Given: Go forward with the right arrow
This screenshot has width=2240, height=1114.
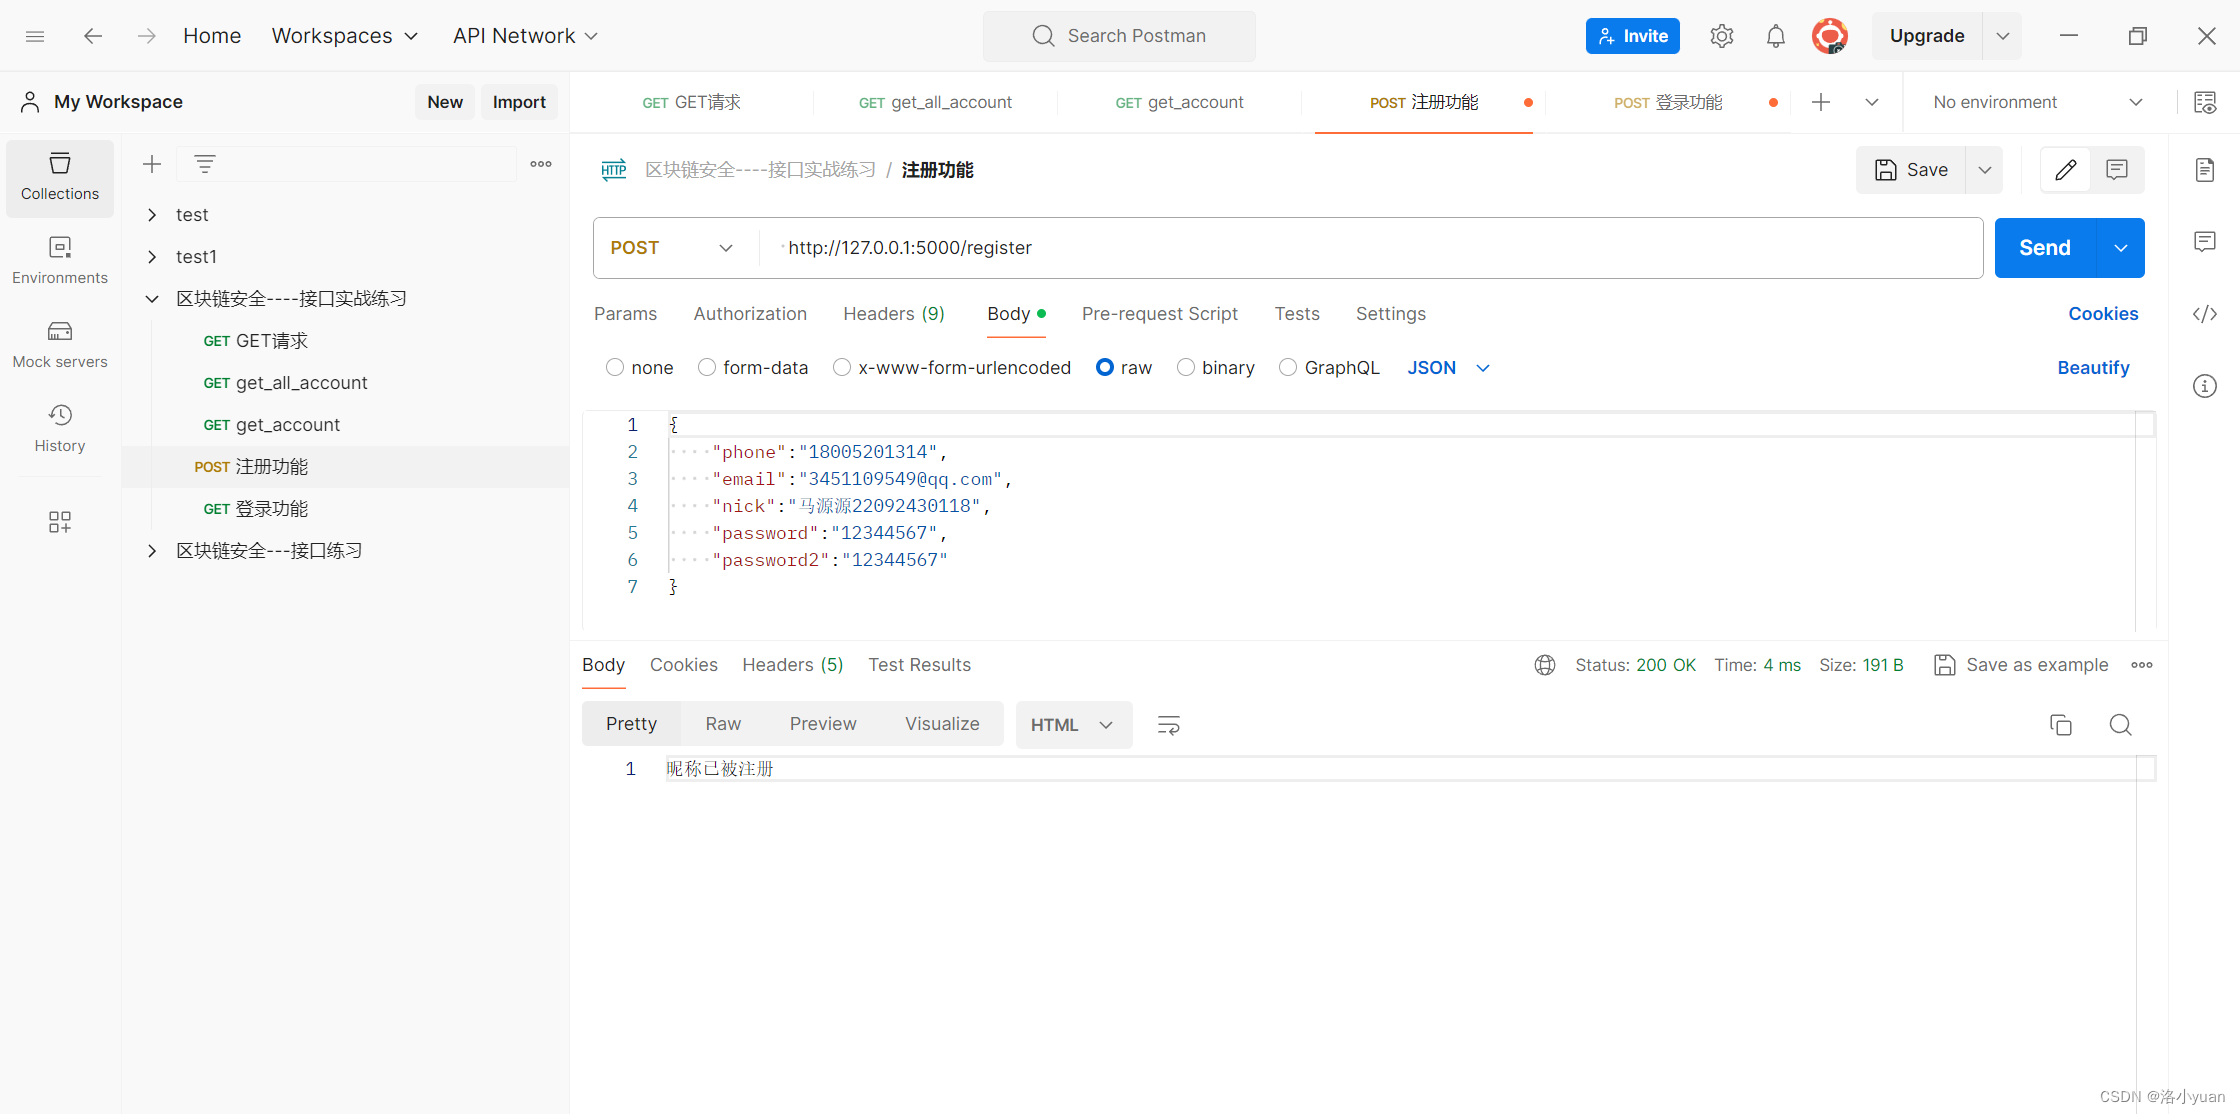Looking at the screenshot, I should click(x=147, y=36).
